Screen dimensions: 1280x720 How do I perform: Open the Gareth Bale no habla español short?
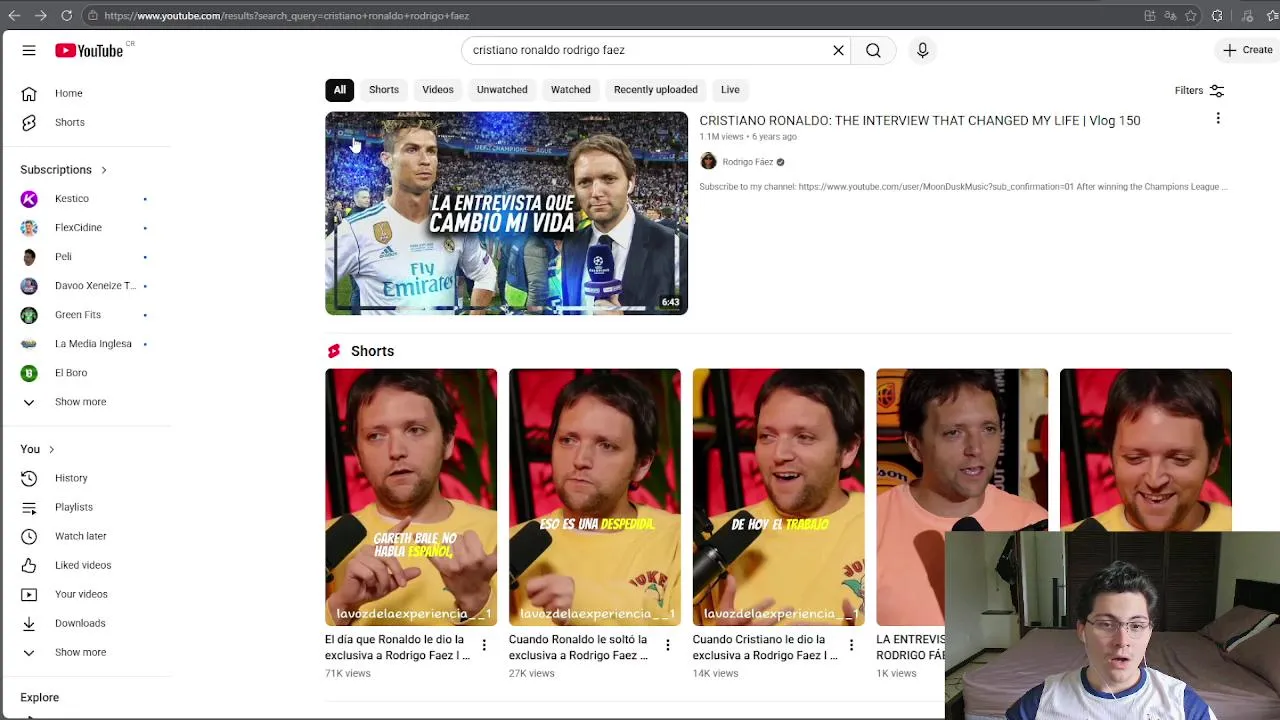[410, 497]
